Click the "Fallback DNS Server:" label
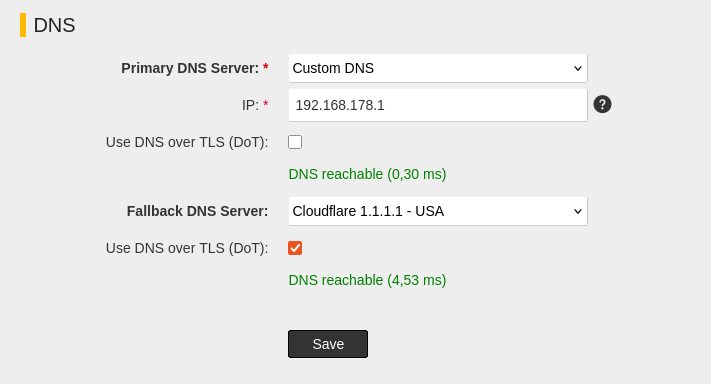This screenshot has height=384, width=711. click(x=197, y=211)
